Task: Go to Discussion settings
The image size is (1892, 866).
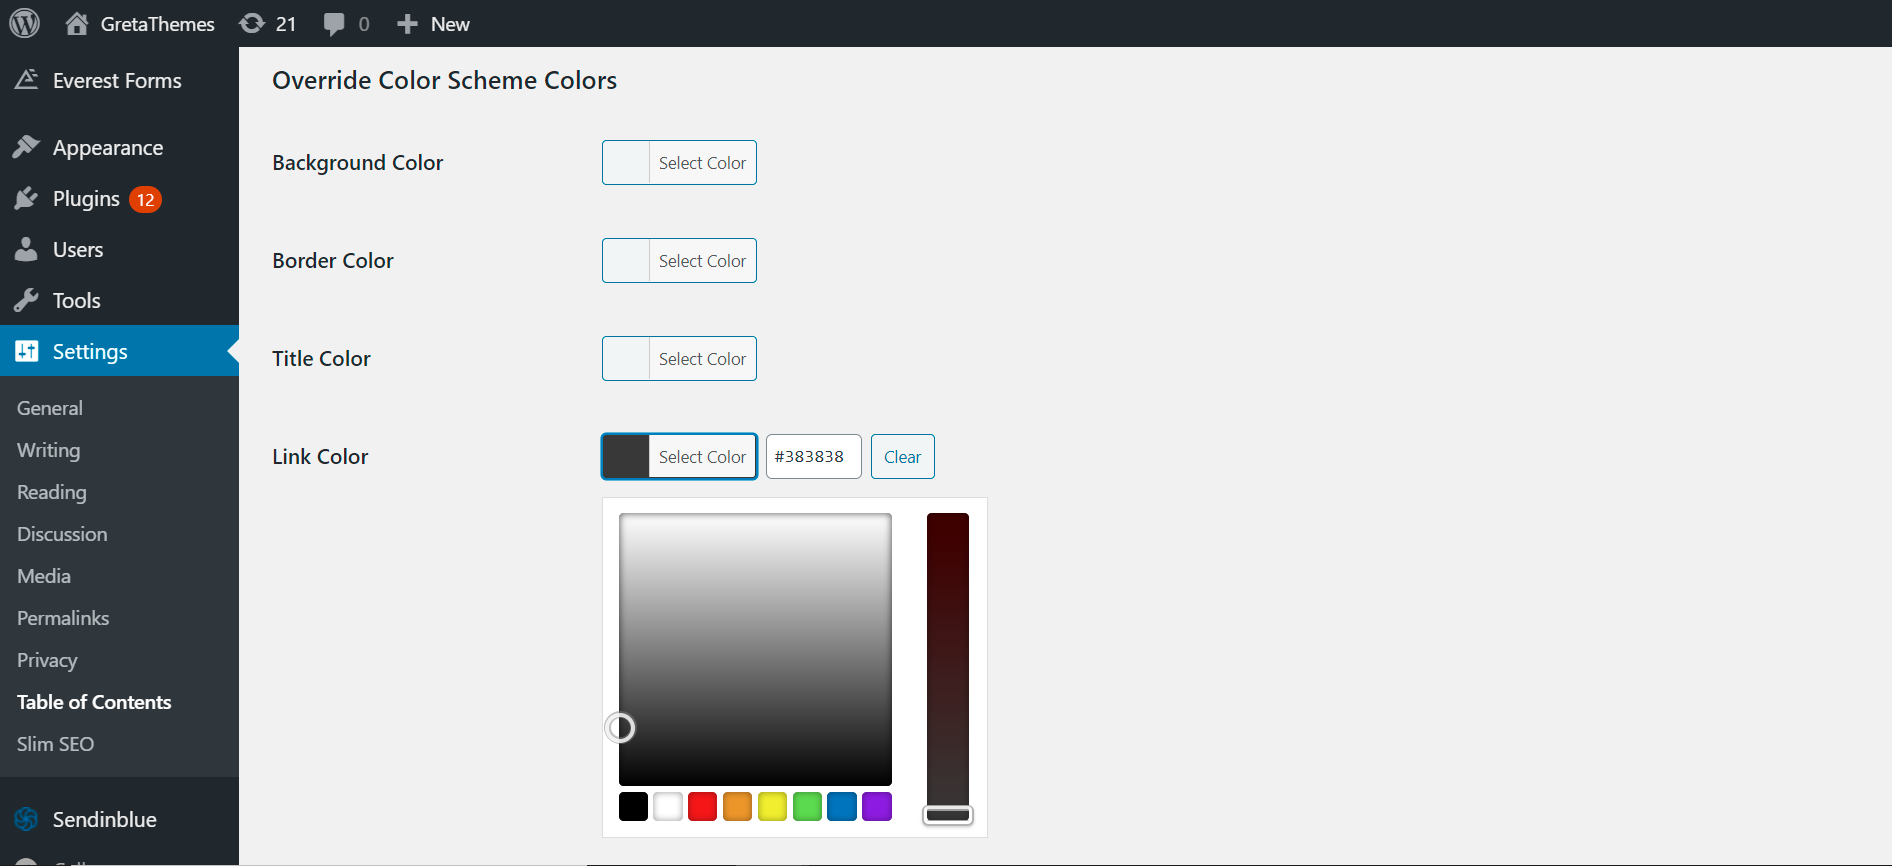Action: [62, 534]
